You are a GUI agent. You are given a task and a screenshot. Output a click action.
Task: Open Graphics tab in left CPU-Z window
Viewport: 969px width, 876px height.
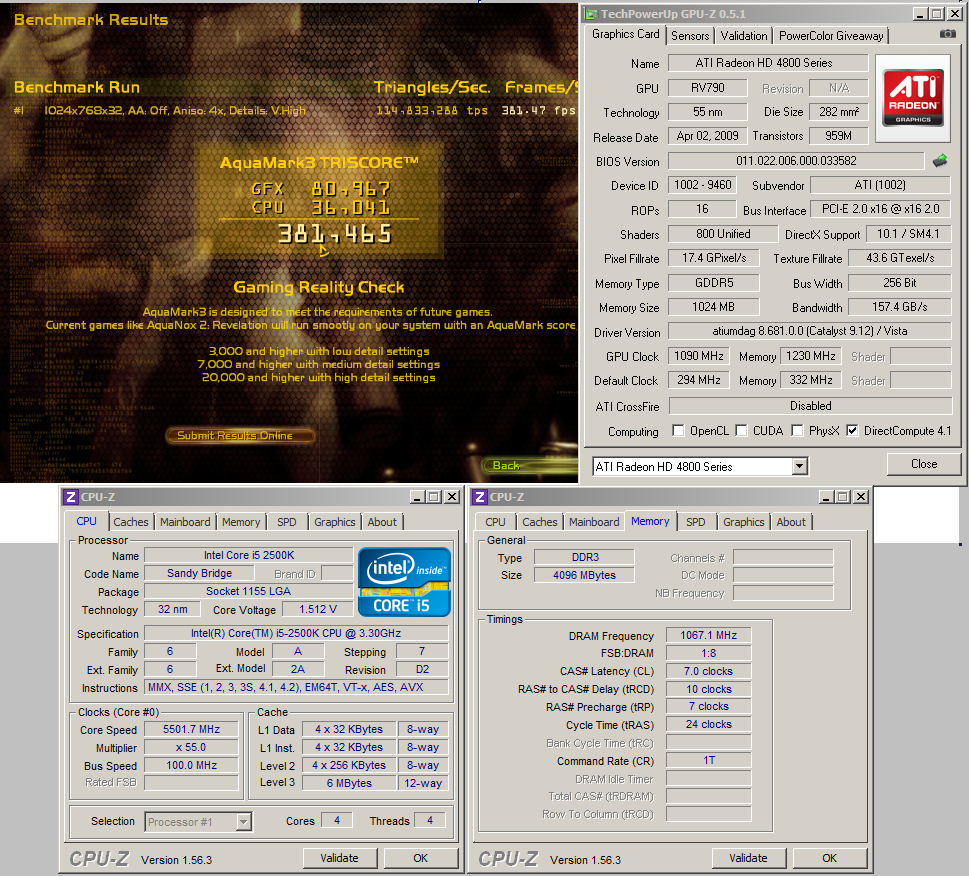pyautogui.click(x=334, y=522)
